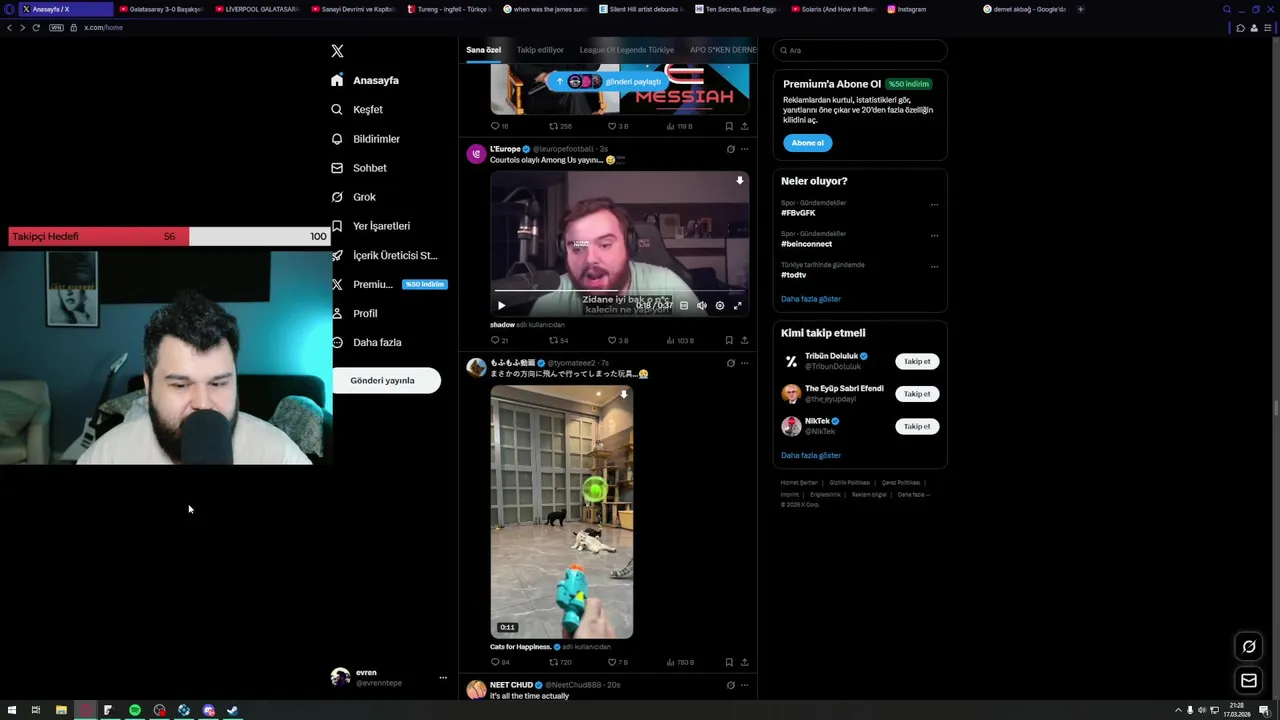The height and width of the screenshot is (720, 1280).
Task: Open Premium sidebar item
Action: [388, 284]
